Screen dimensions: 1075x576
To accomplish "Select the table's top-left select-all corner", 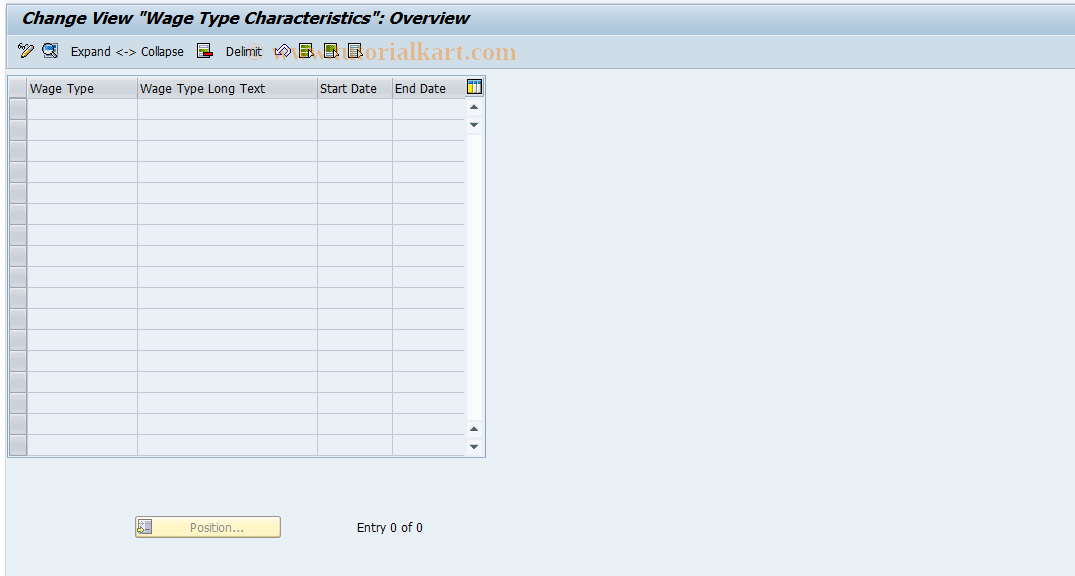I will [x=18, y=88].
